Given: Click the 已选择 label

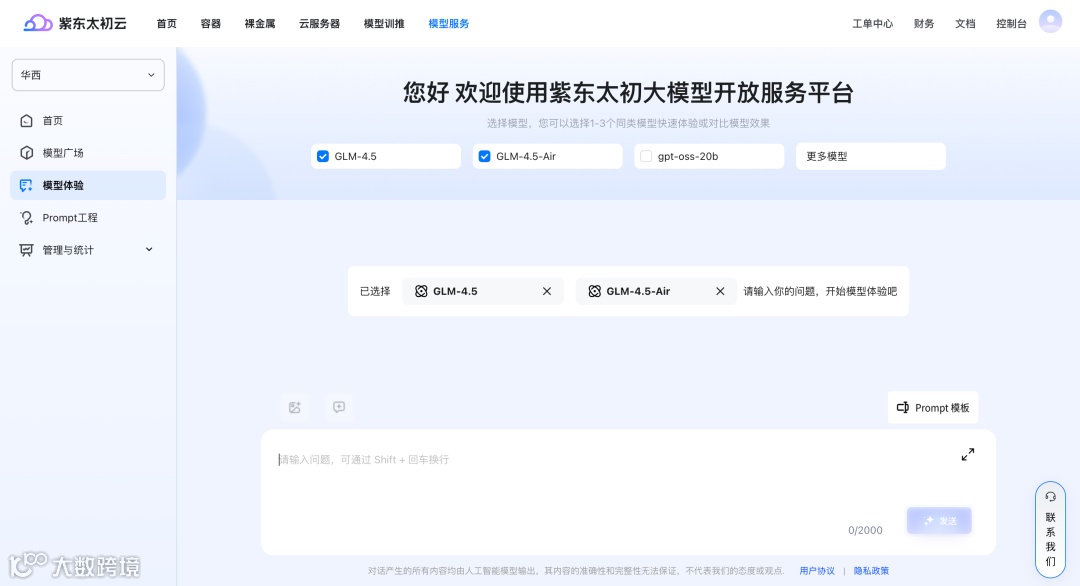Looking at the screenshot, I should (x=375, y=291).
